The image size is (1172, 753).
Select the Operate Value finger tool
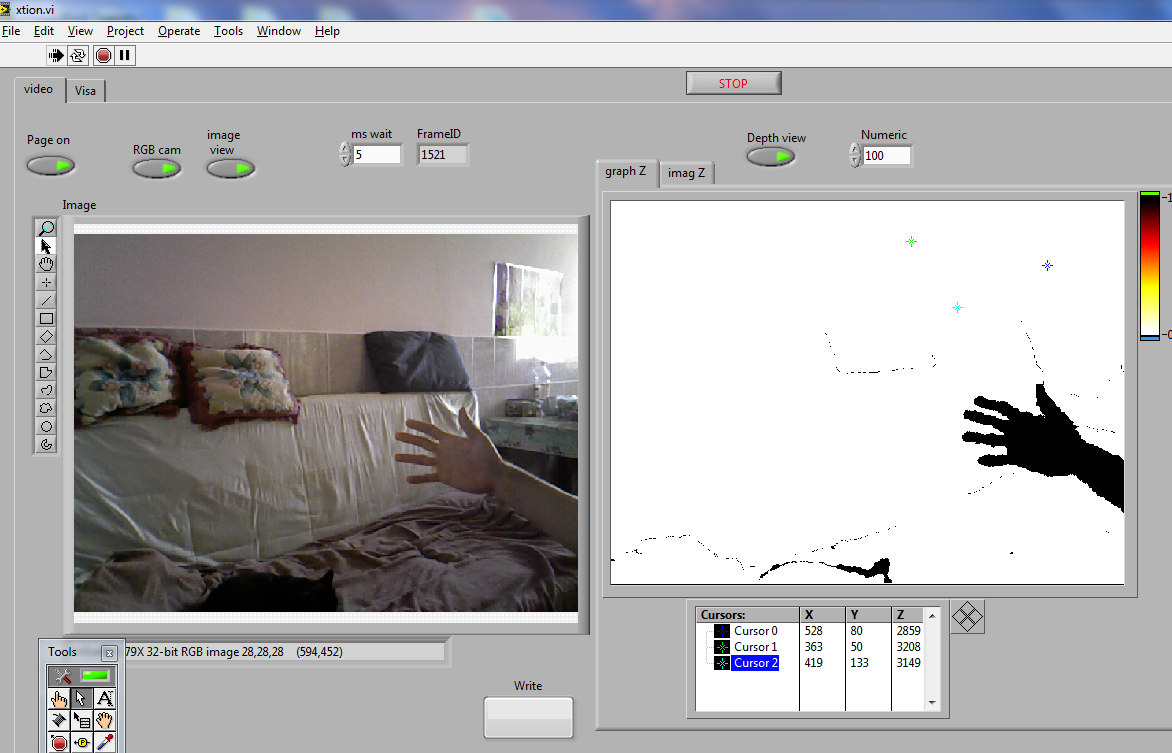click(x=59, y=699)
